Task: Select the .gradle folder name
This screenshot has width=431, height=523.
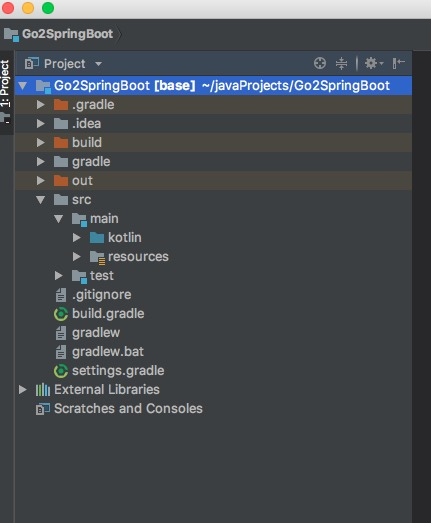Action: (93, 105)
